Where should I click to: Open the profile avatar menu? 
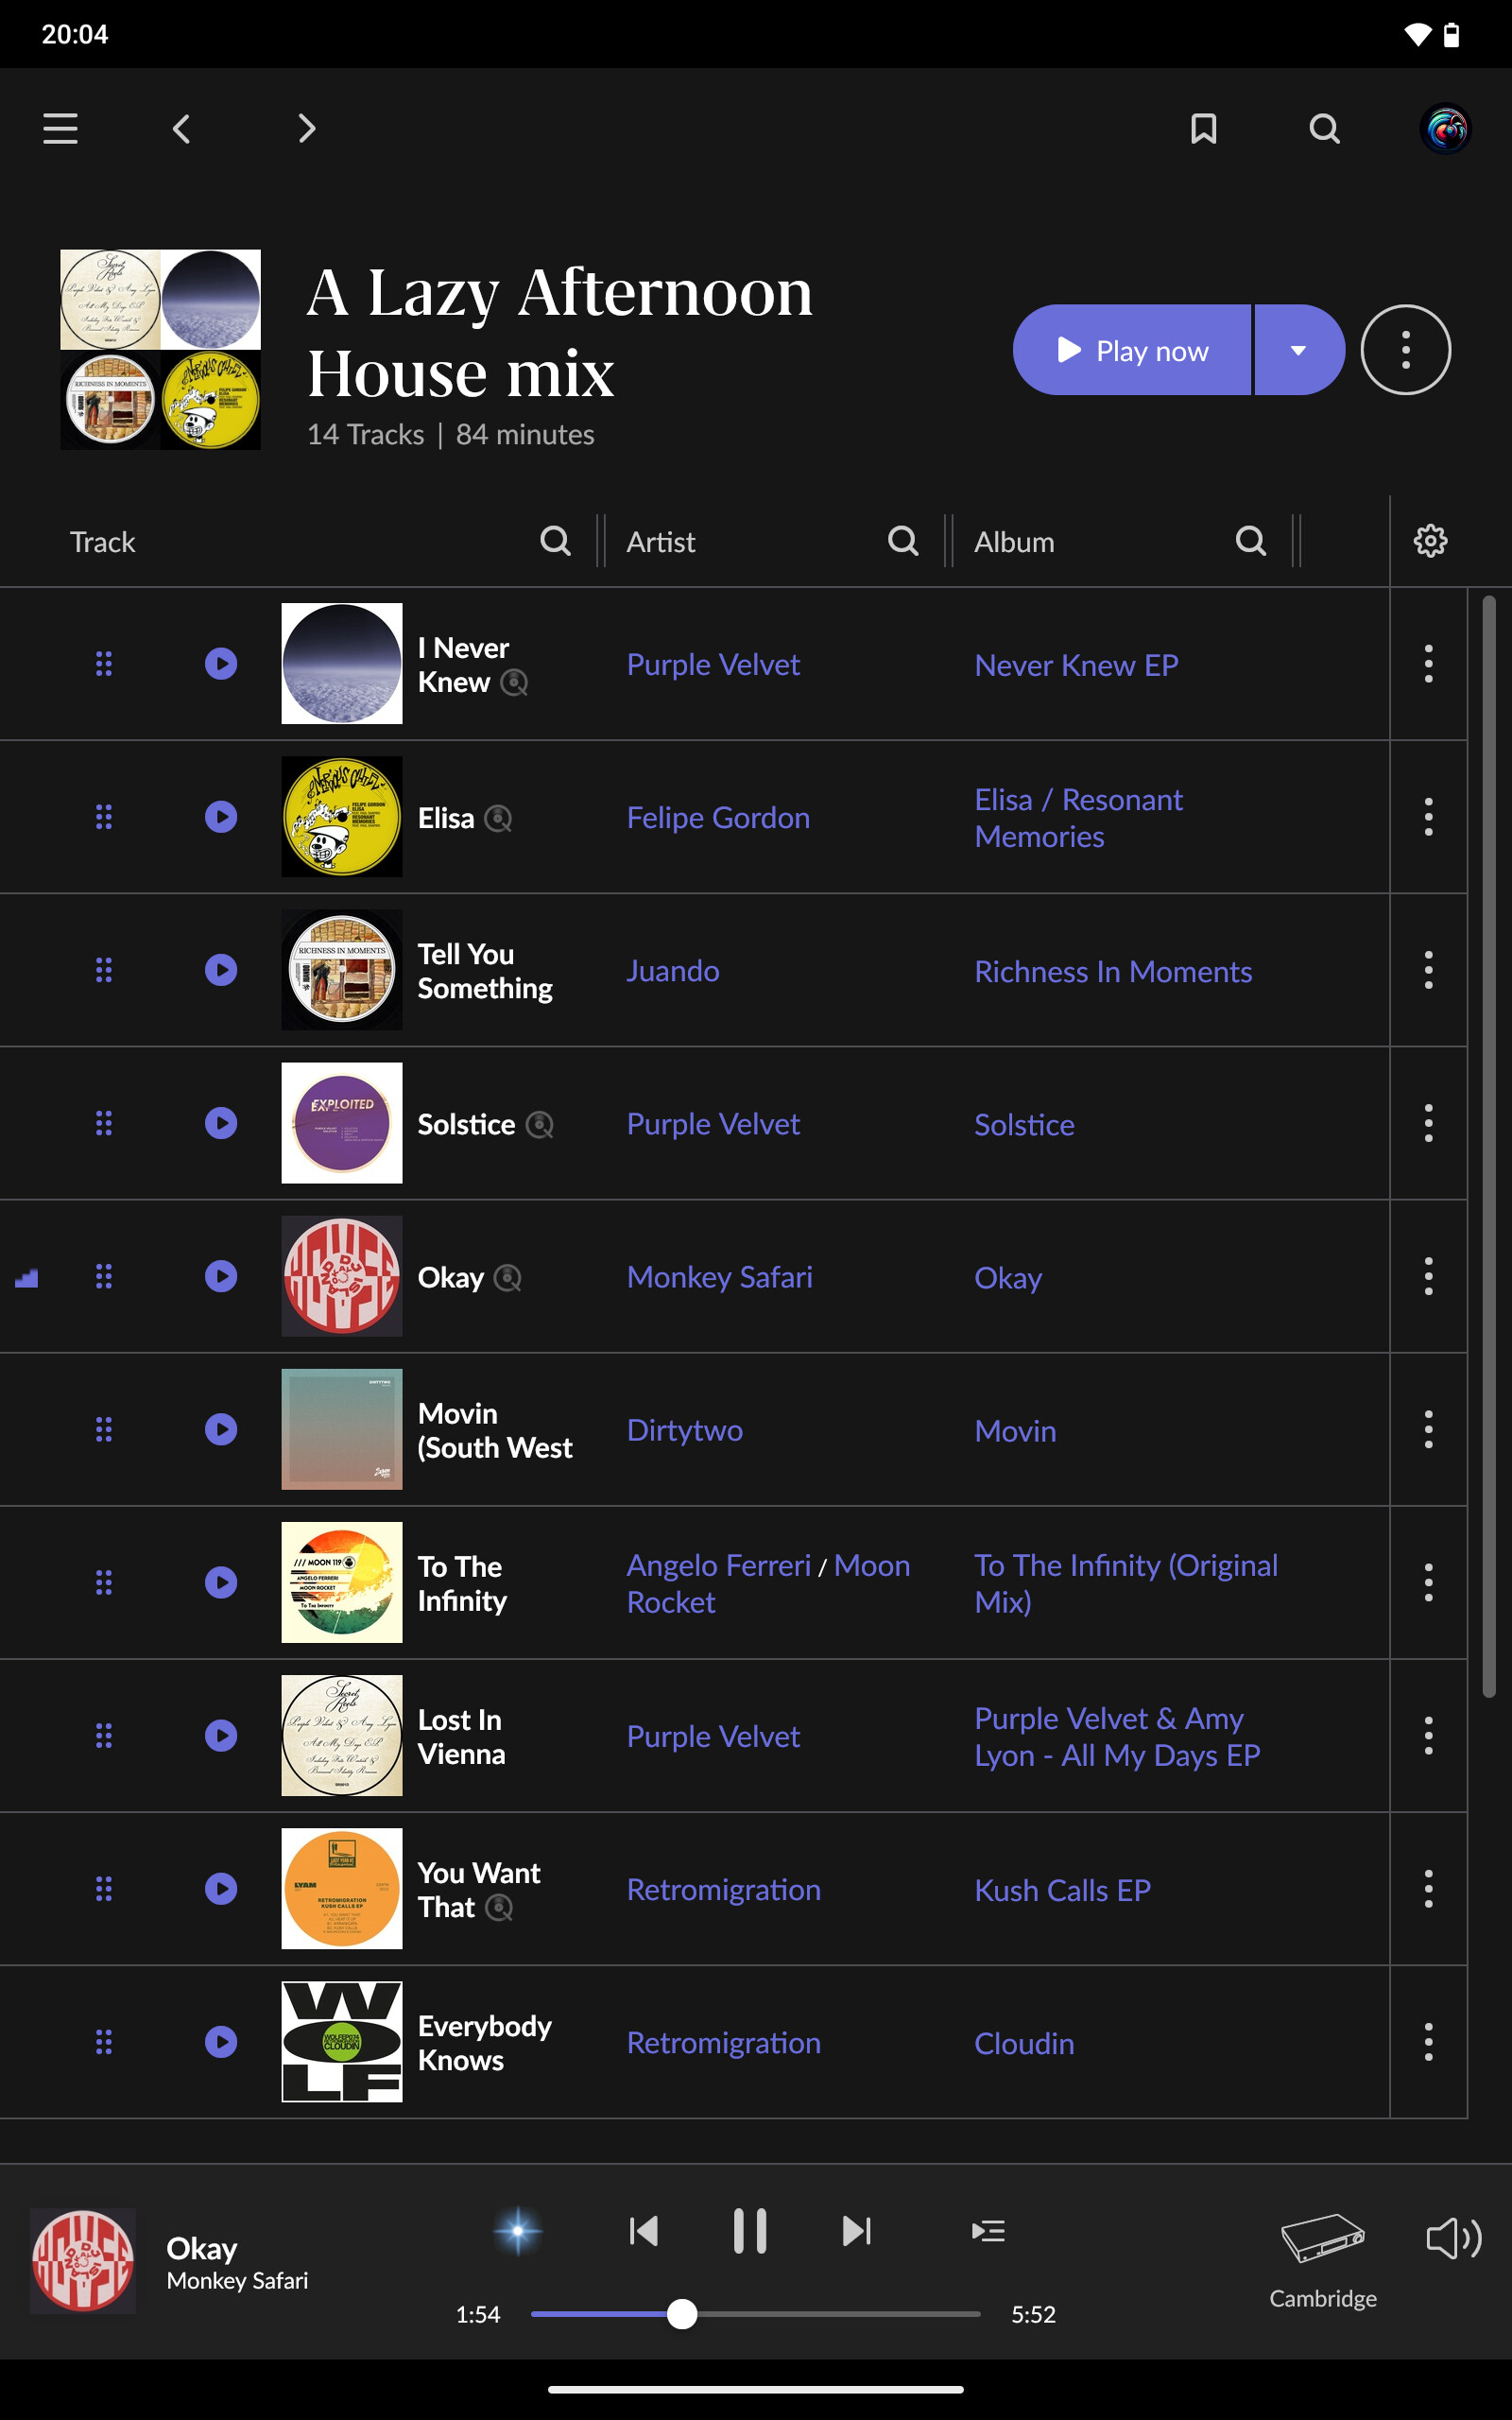point(1445,128)
